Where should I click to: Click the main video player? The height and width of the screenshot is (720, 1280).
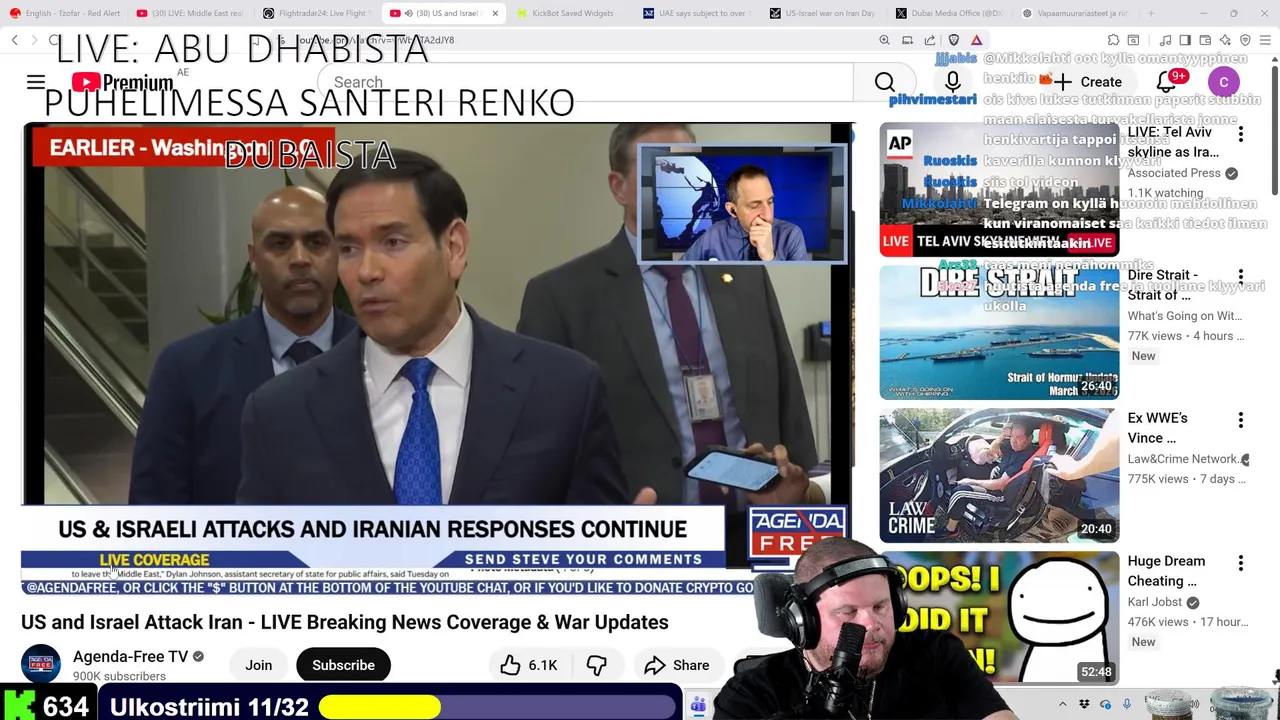[438, 360]
